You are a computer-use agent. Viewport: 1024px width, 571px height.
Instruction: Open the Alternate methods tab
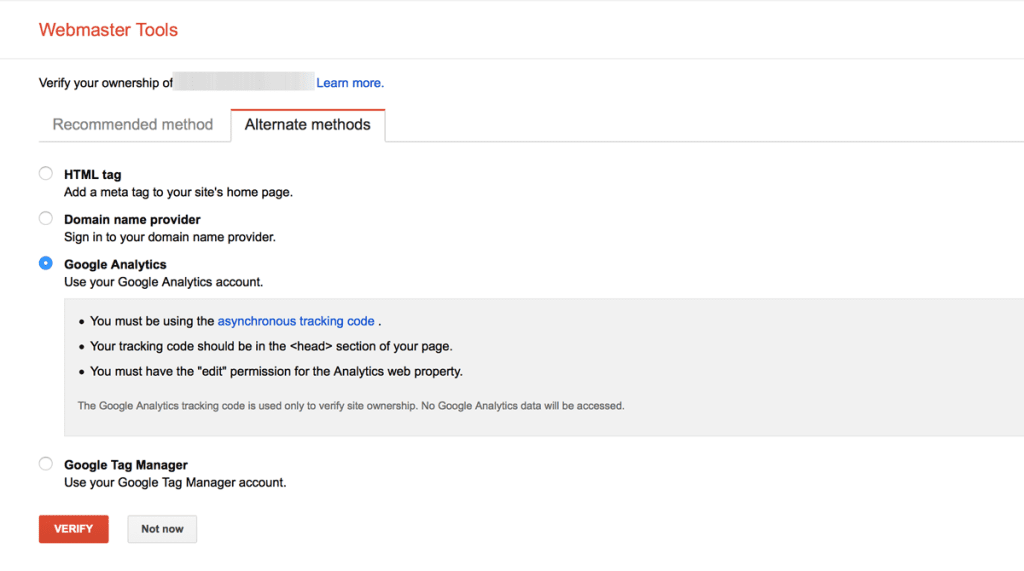coord(308,125)
